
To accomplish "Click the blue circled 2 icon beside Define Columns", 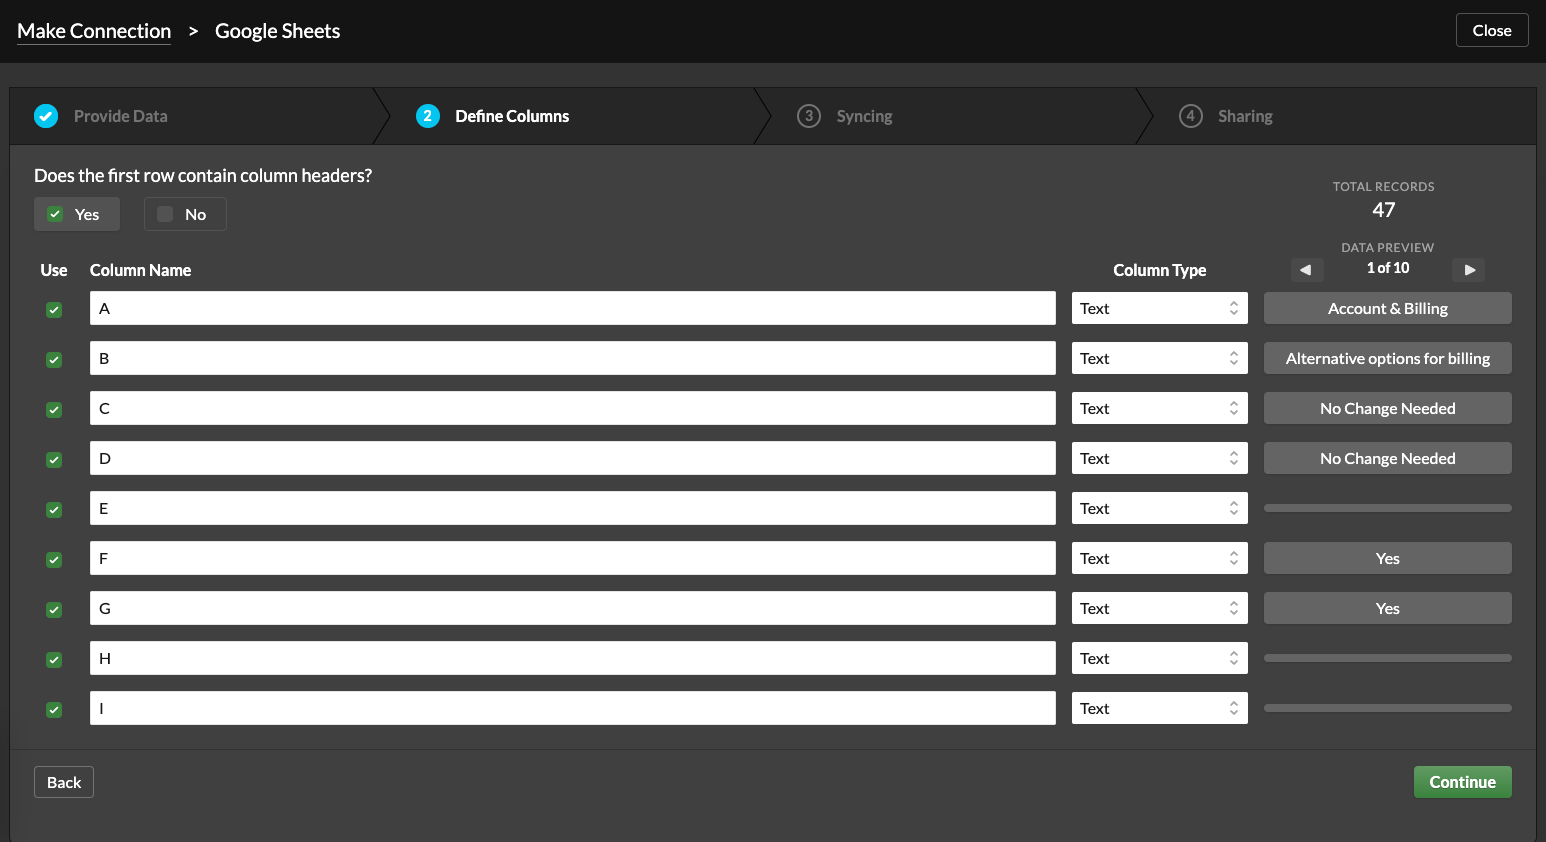I will pos(428,116).
